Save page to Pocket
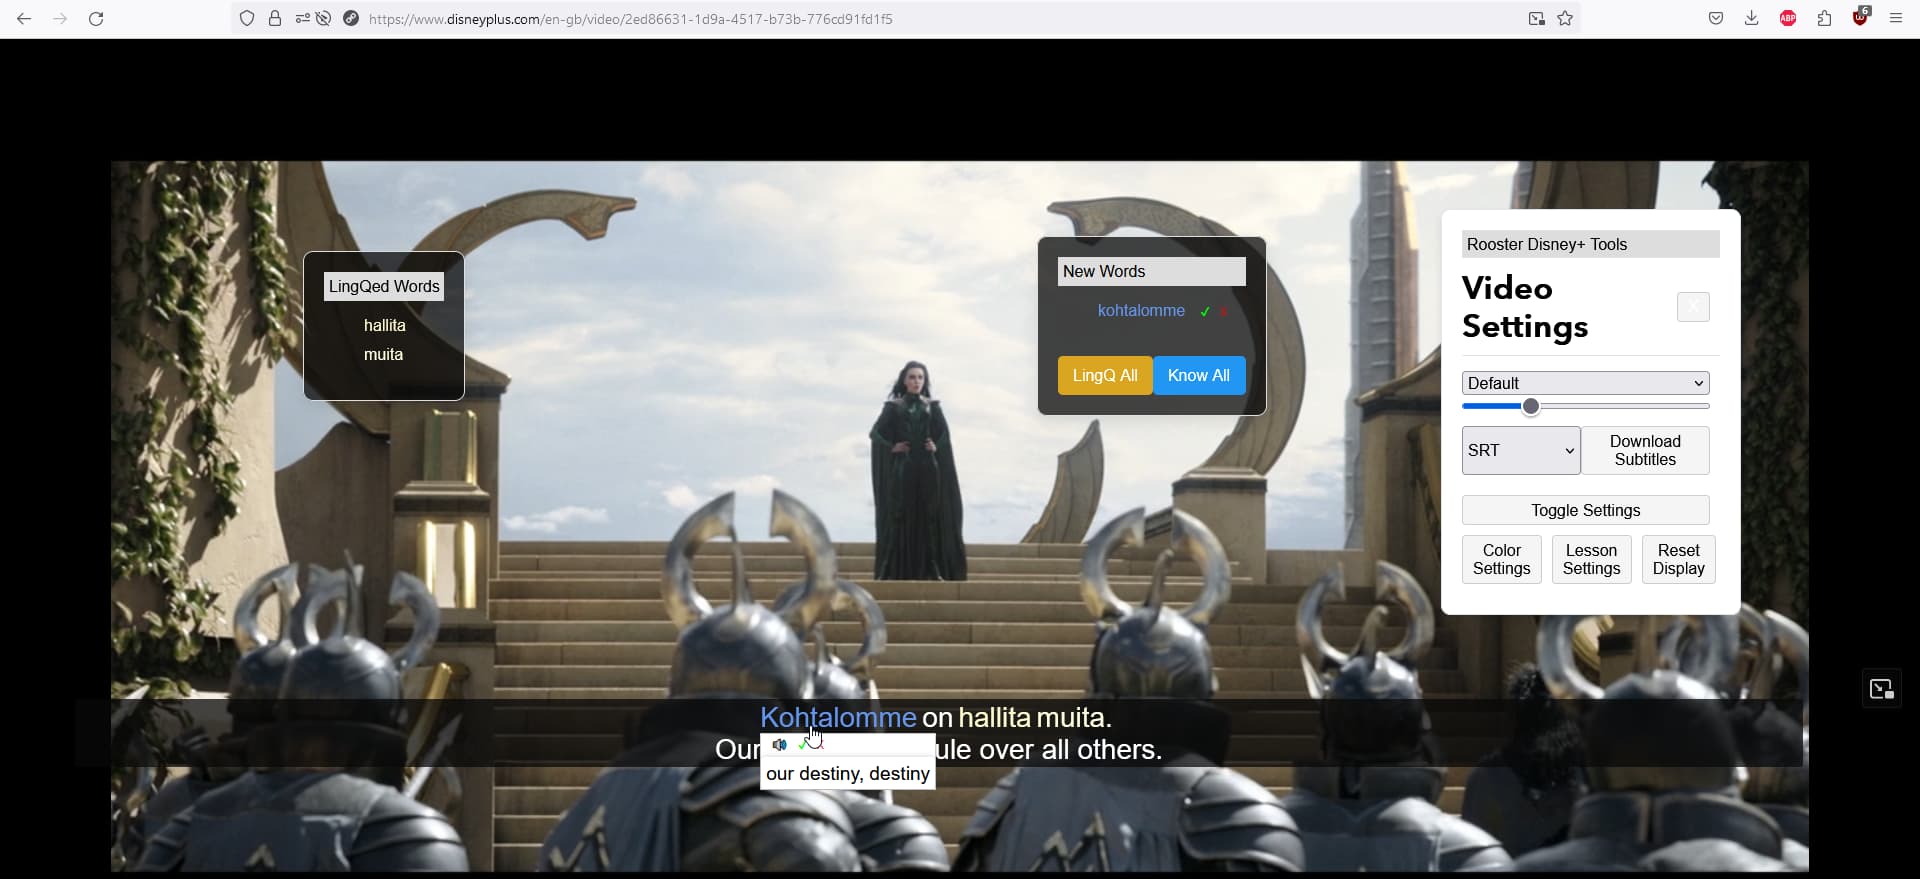Image resolution: width=1920 pixels, height=879 pixels. pos(1716,19)
